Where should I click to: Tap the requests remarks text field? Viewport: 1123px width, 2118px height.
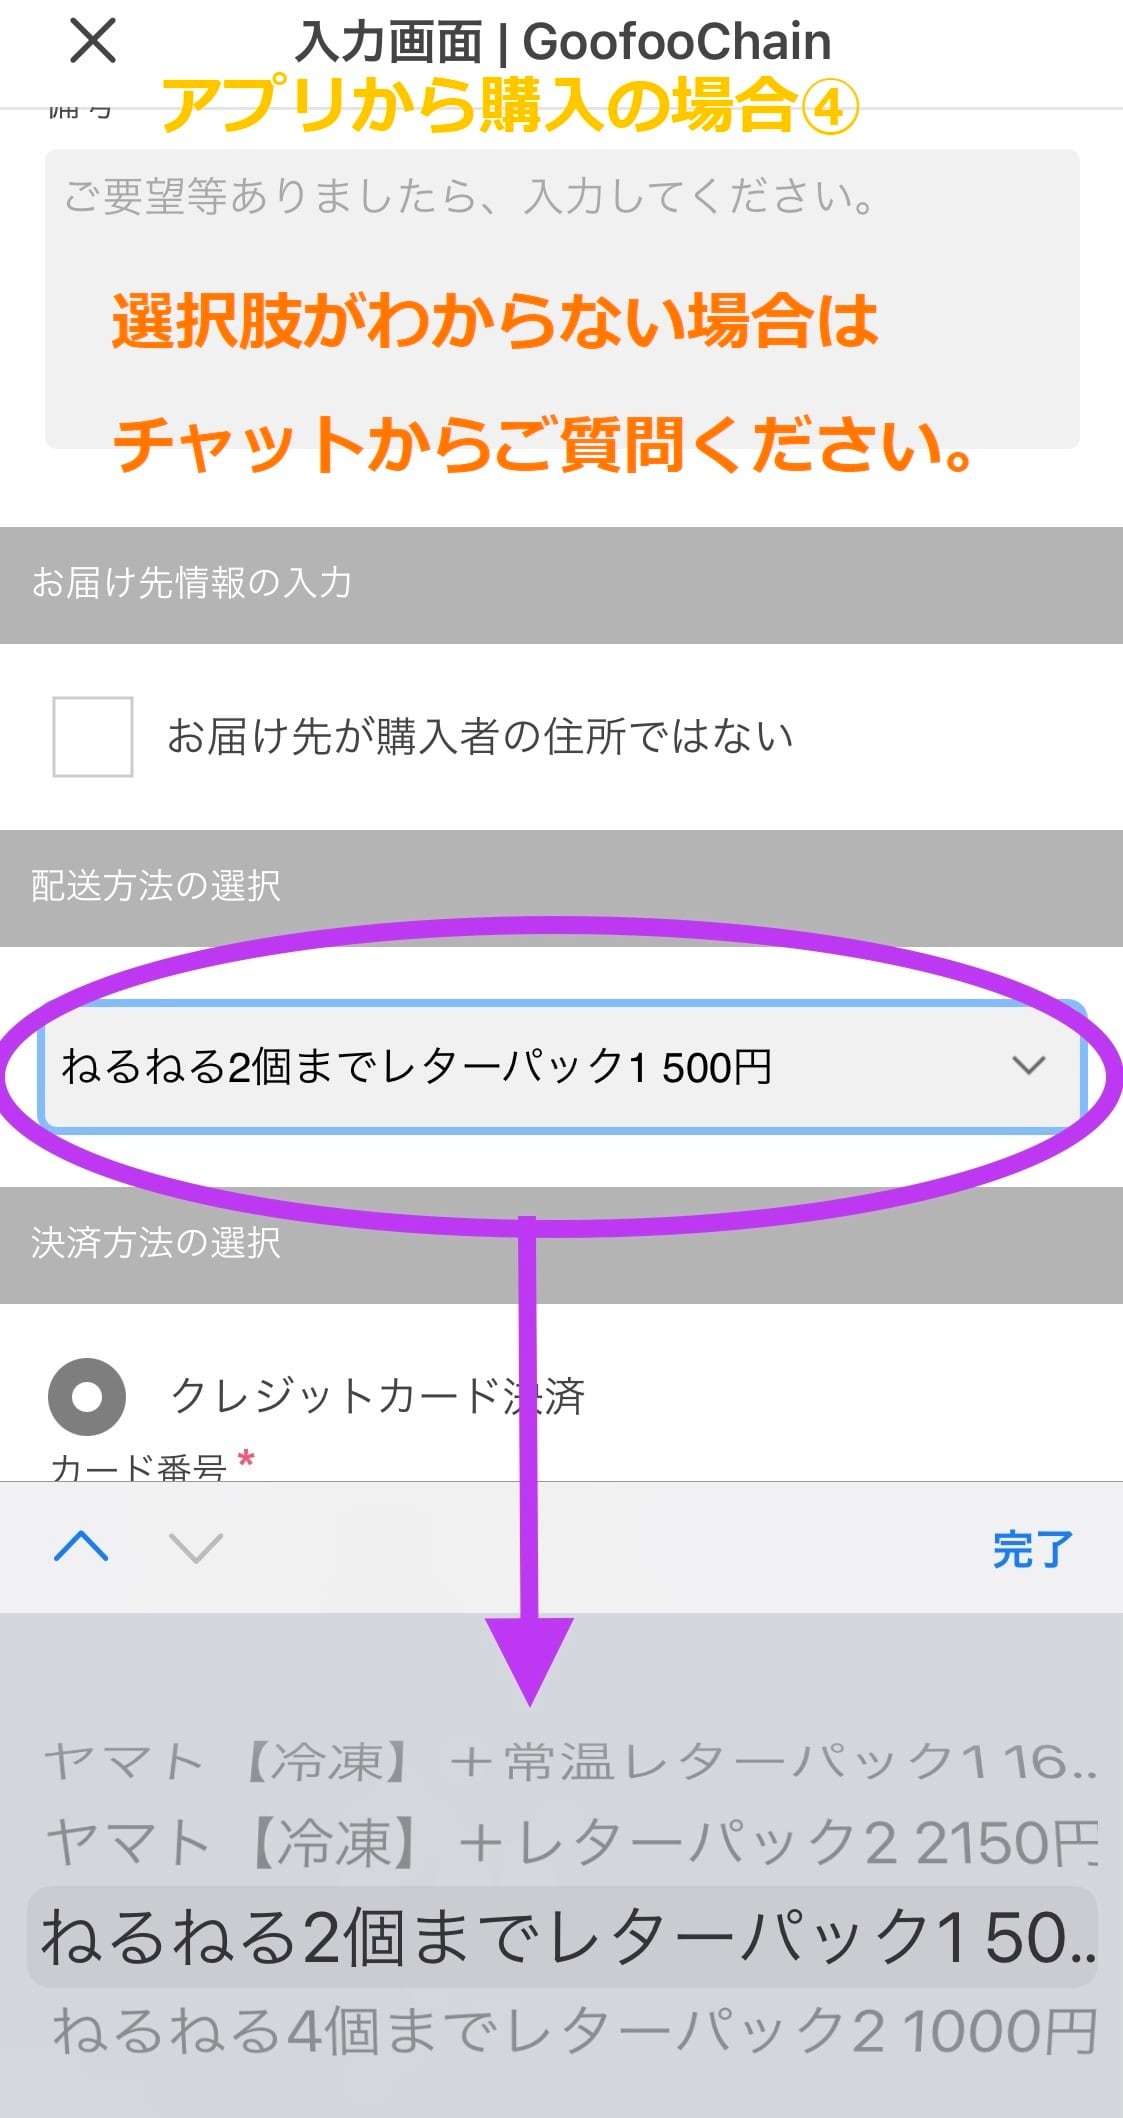point(561,298)
